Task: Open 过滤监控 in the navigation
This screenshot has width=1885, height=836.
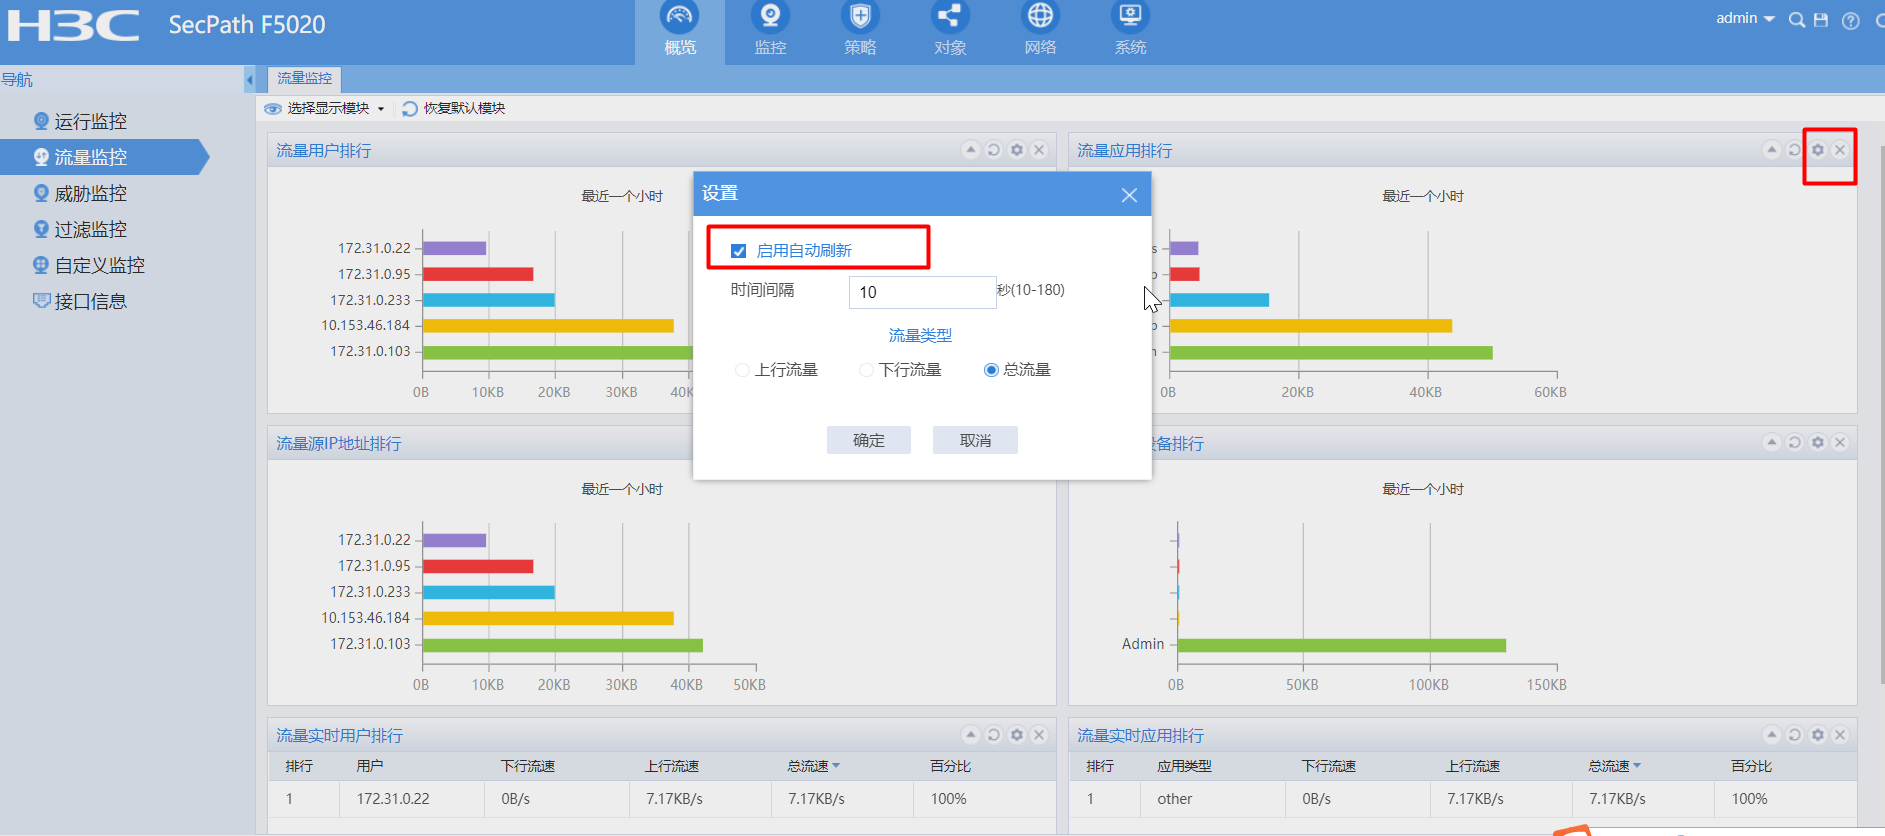Action: [x=90, y=229]
